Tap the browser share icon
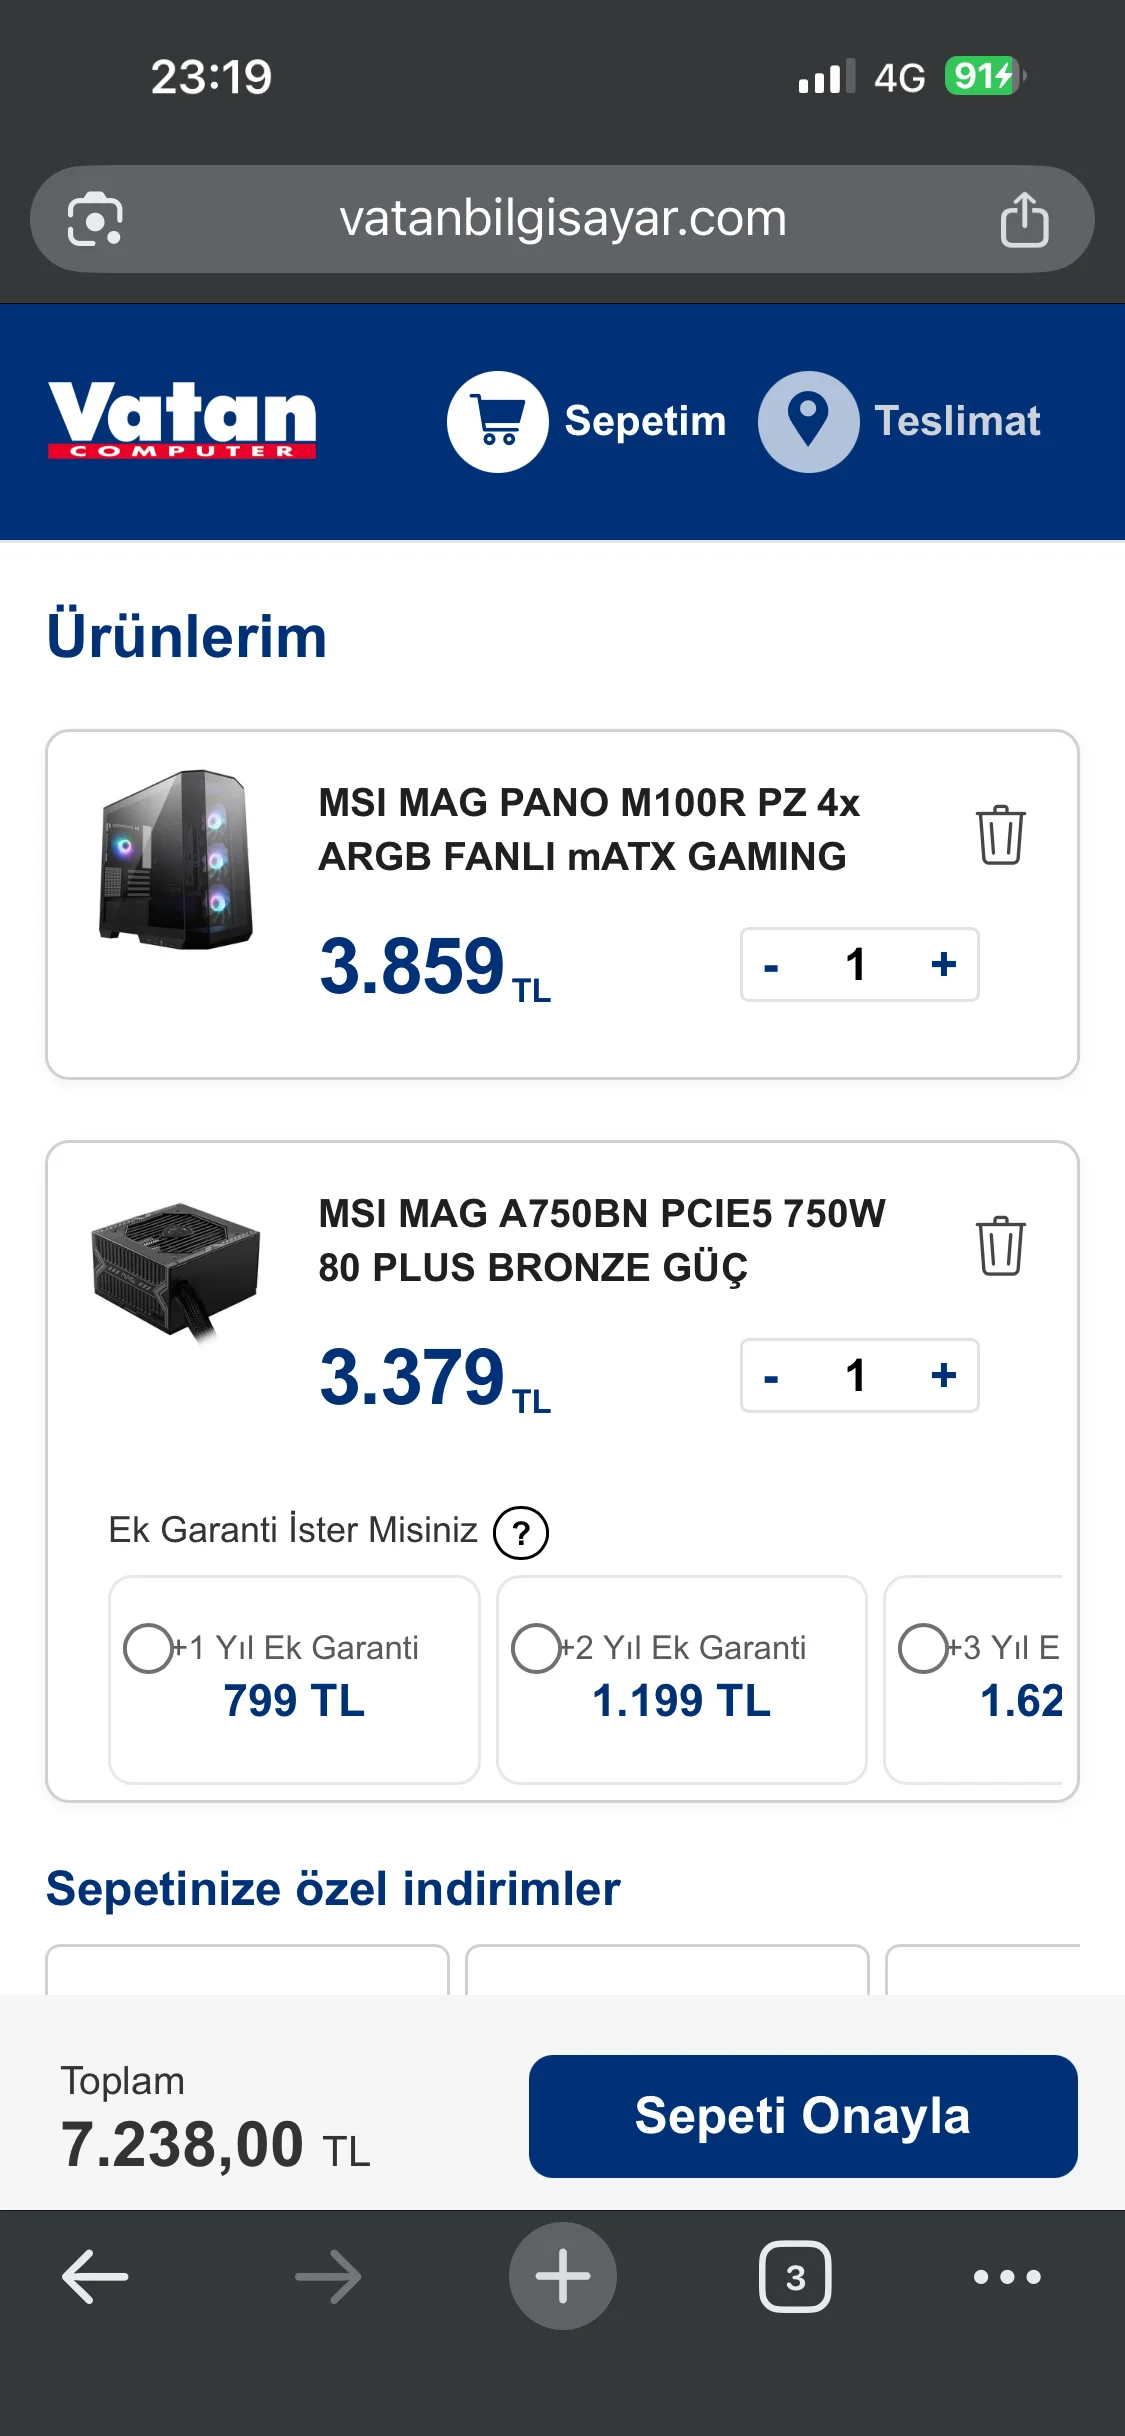This screenshot has height=2436, width=1125. (x=1024, y=219)
